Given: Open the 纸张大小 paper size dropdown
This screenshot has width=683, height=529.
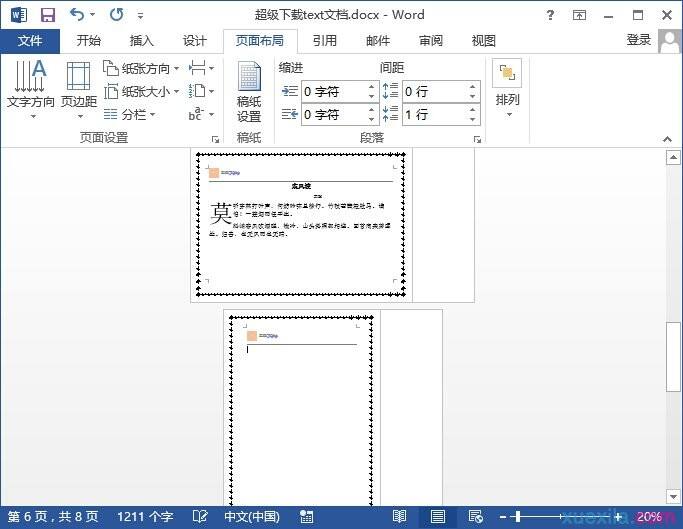Looking at the screenshot, I should pos(142,92).
